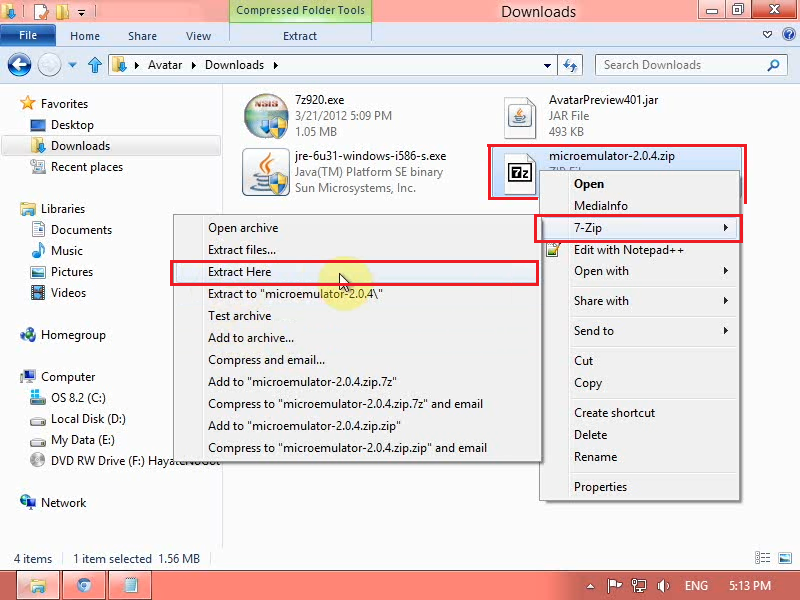
Task: Expand the Share with submenu arrow
Action: 726,301
